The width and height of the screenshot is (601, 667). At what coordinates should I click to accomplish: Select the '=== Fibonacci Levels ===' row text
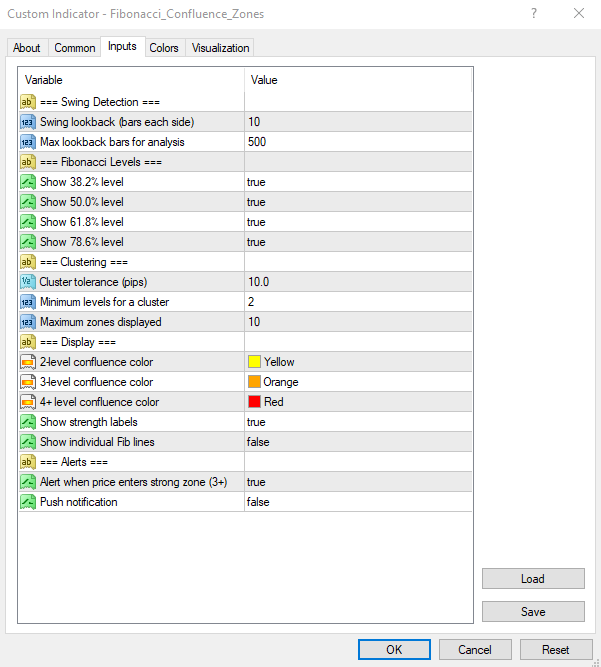click(x=101, y=162)
